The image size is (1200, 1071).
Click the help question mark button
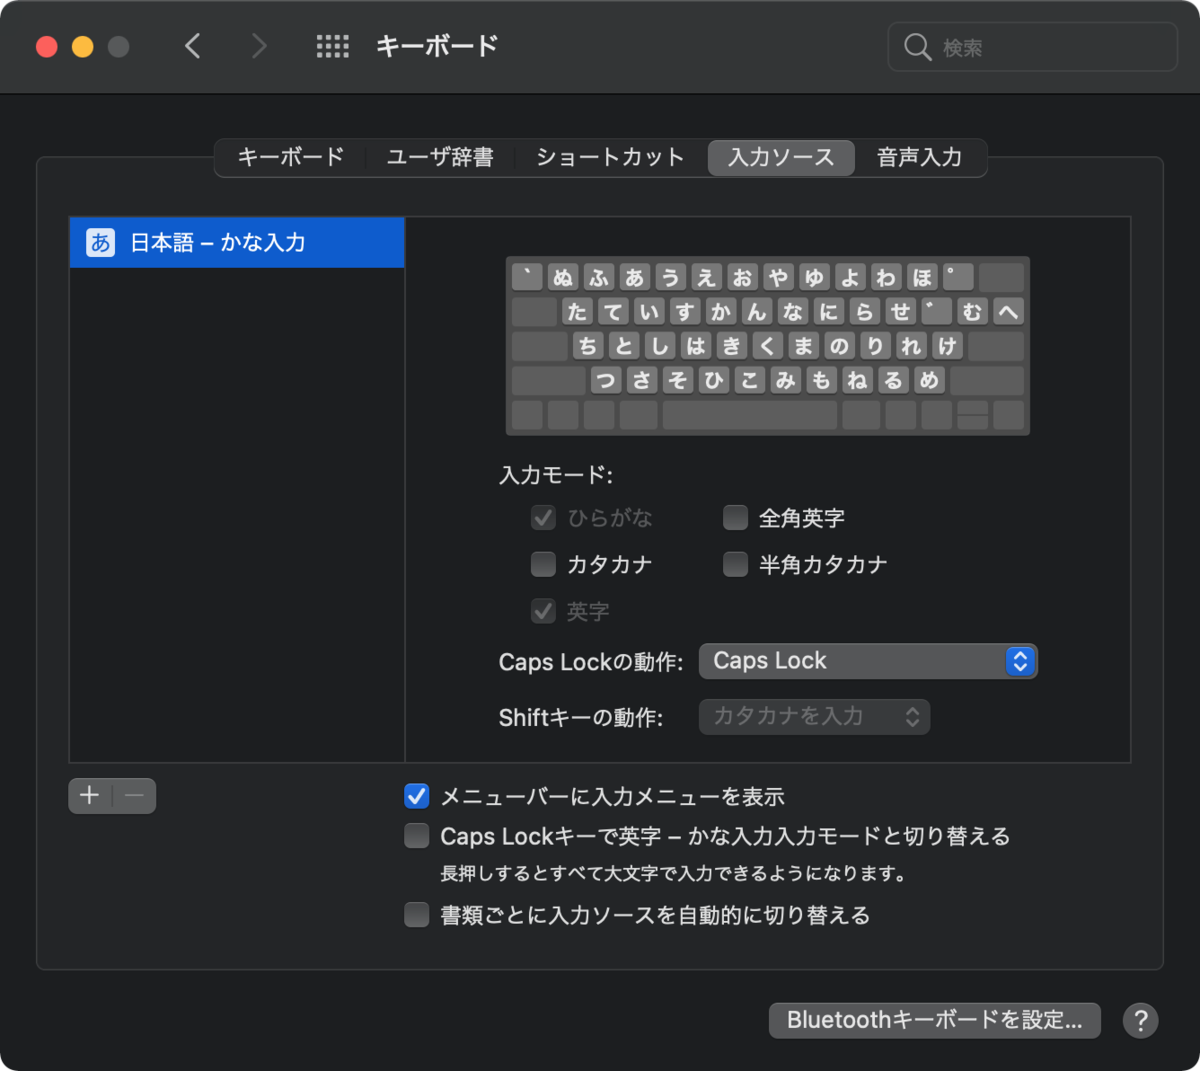[x=1140, y=1020]
